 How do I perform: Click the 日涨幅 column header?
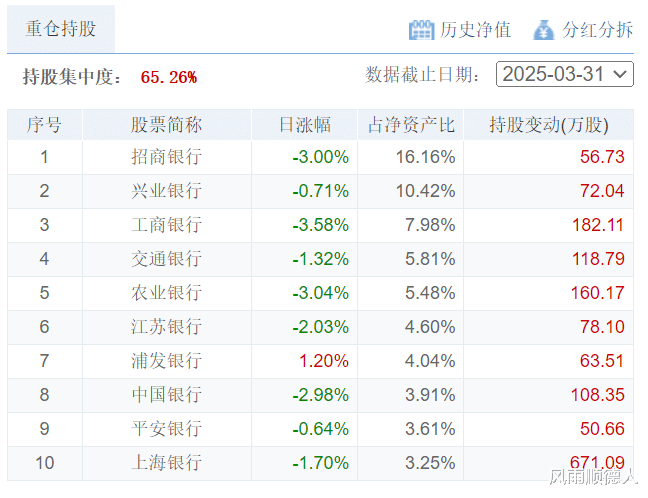[x=305, y=125]
